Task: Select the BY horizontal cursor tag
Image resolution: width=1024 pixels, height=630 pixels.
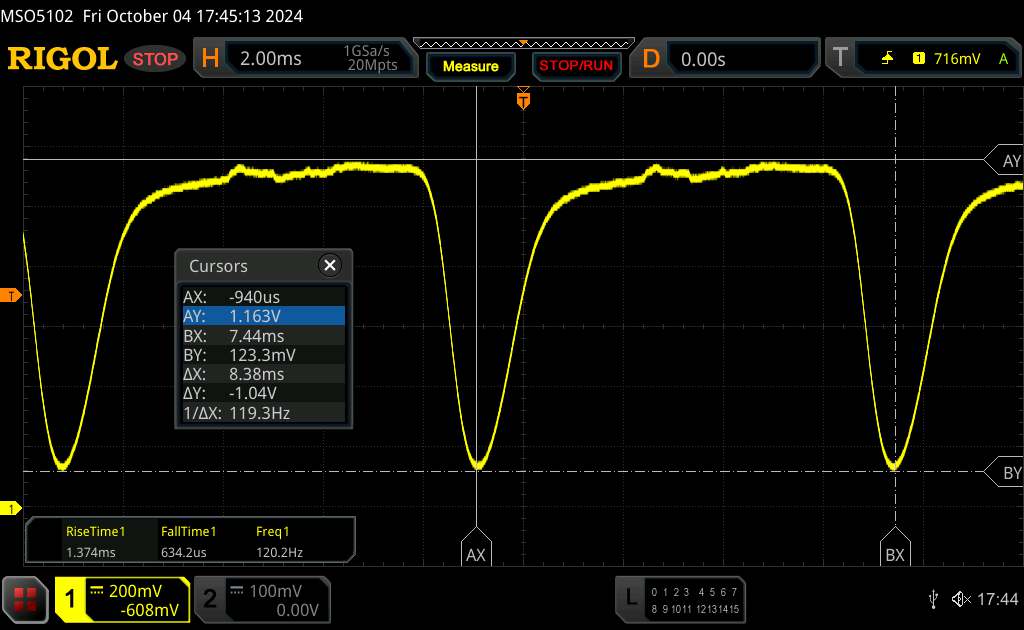Action: click(x=1006, y=472)
